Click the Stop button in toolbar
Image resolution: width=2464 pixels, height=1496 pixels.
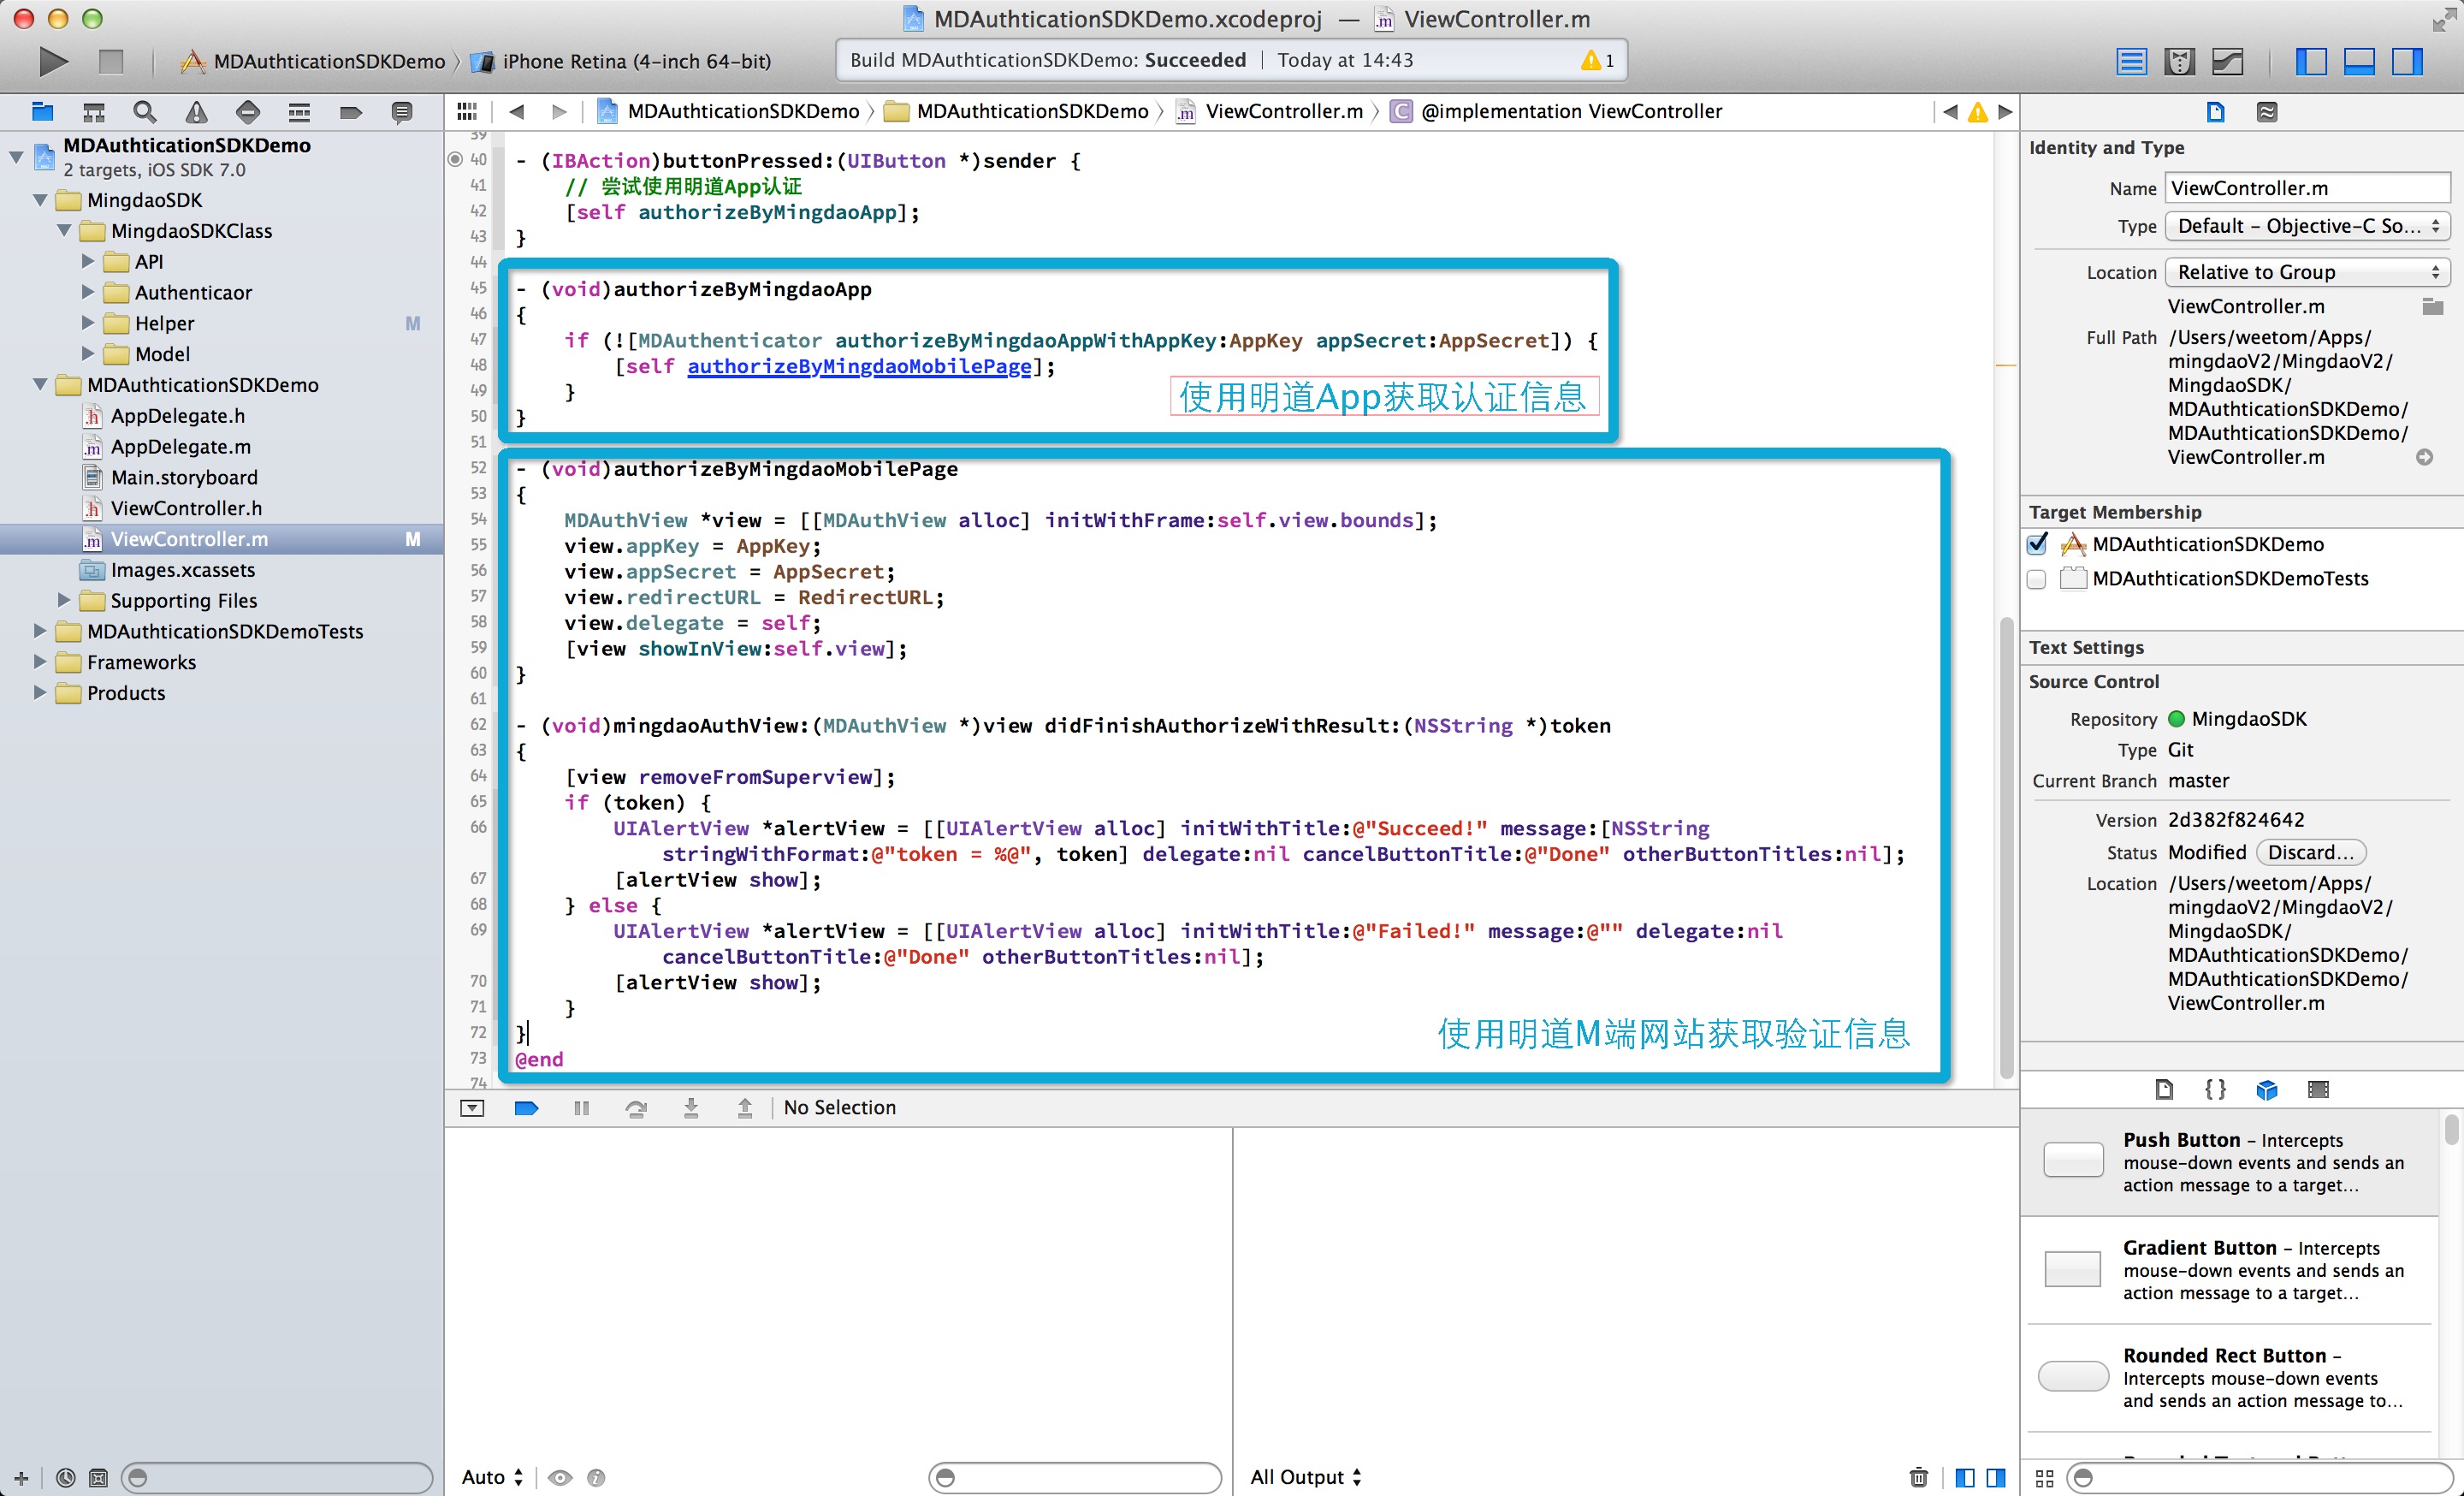[x=111, y=61]
